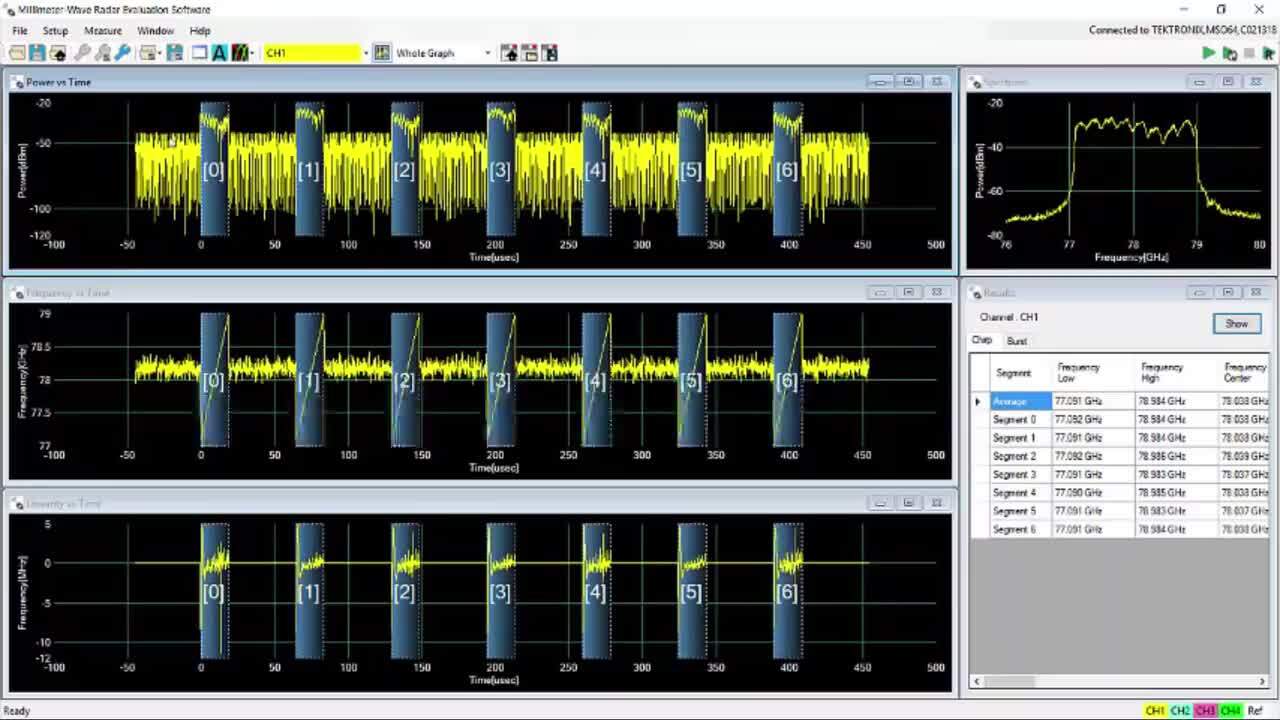Switch to the Burst tab

tap(1016, 341)
